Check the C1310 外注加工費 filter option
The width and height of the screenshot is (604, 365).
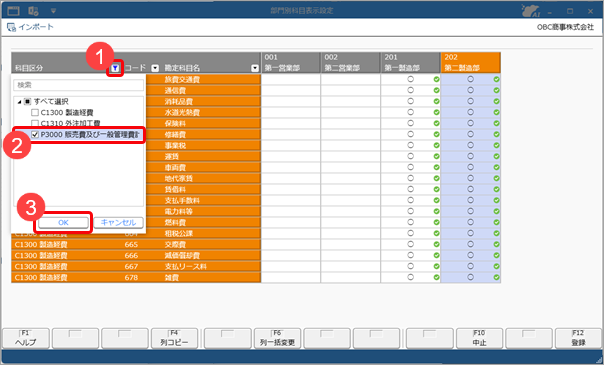click(35, 123)
